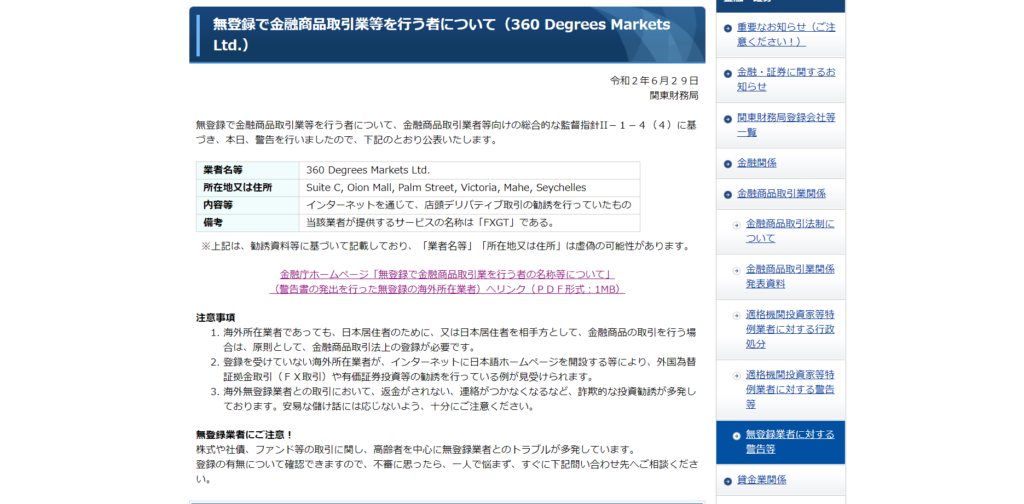The image size is (1024, 504).
Task: Click table header 所在地又は住所
Action: click(248, 188)
